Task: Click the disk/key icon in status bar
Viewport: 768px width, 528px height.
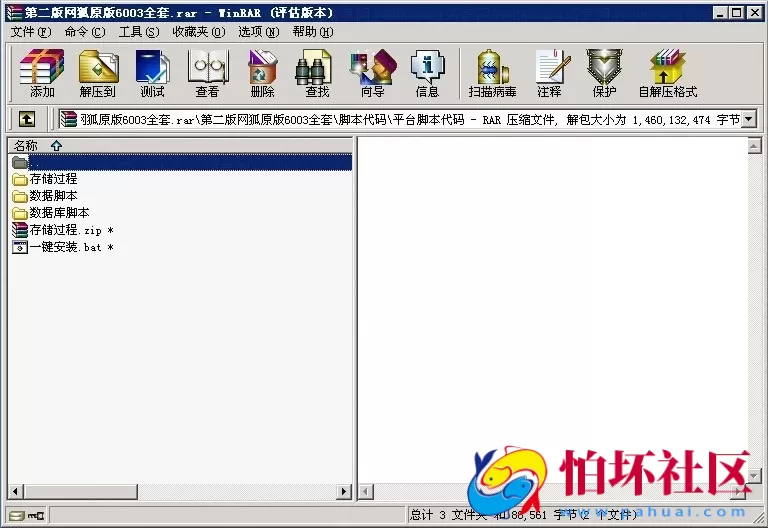Action: point(26,515)
